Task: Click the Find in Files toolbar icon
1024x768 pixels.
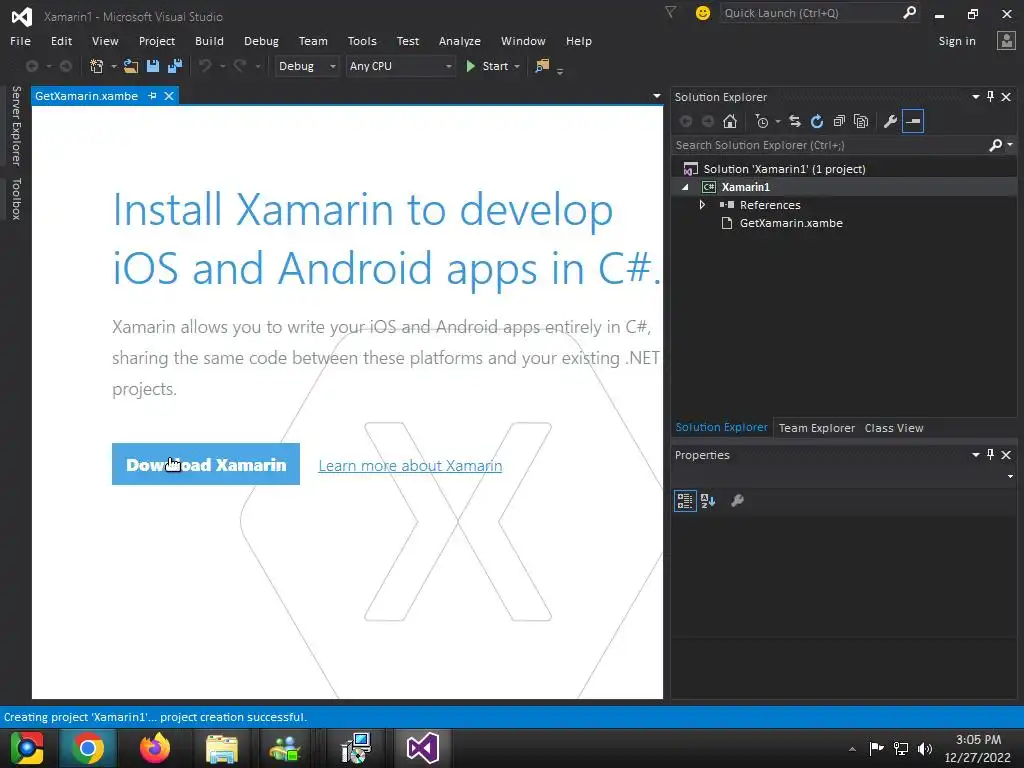Action: coord(542,66)
